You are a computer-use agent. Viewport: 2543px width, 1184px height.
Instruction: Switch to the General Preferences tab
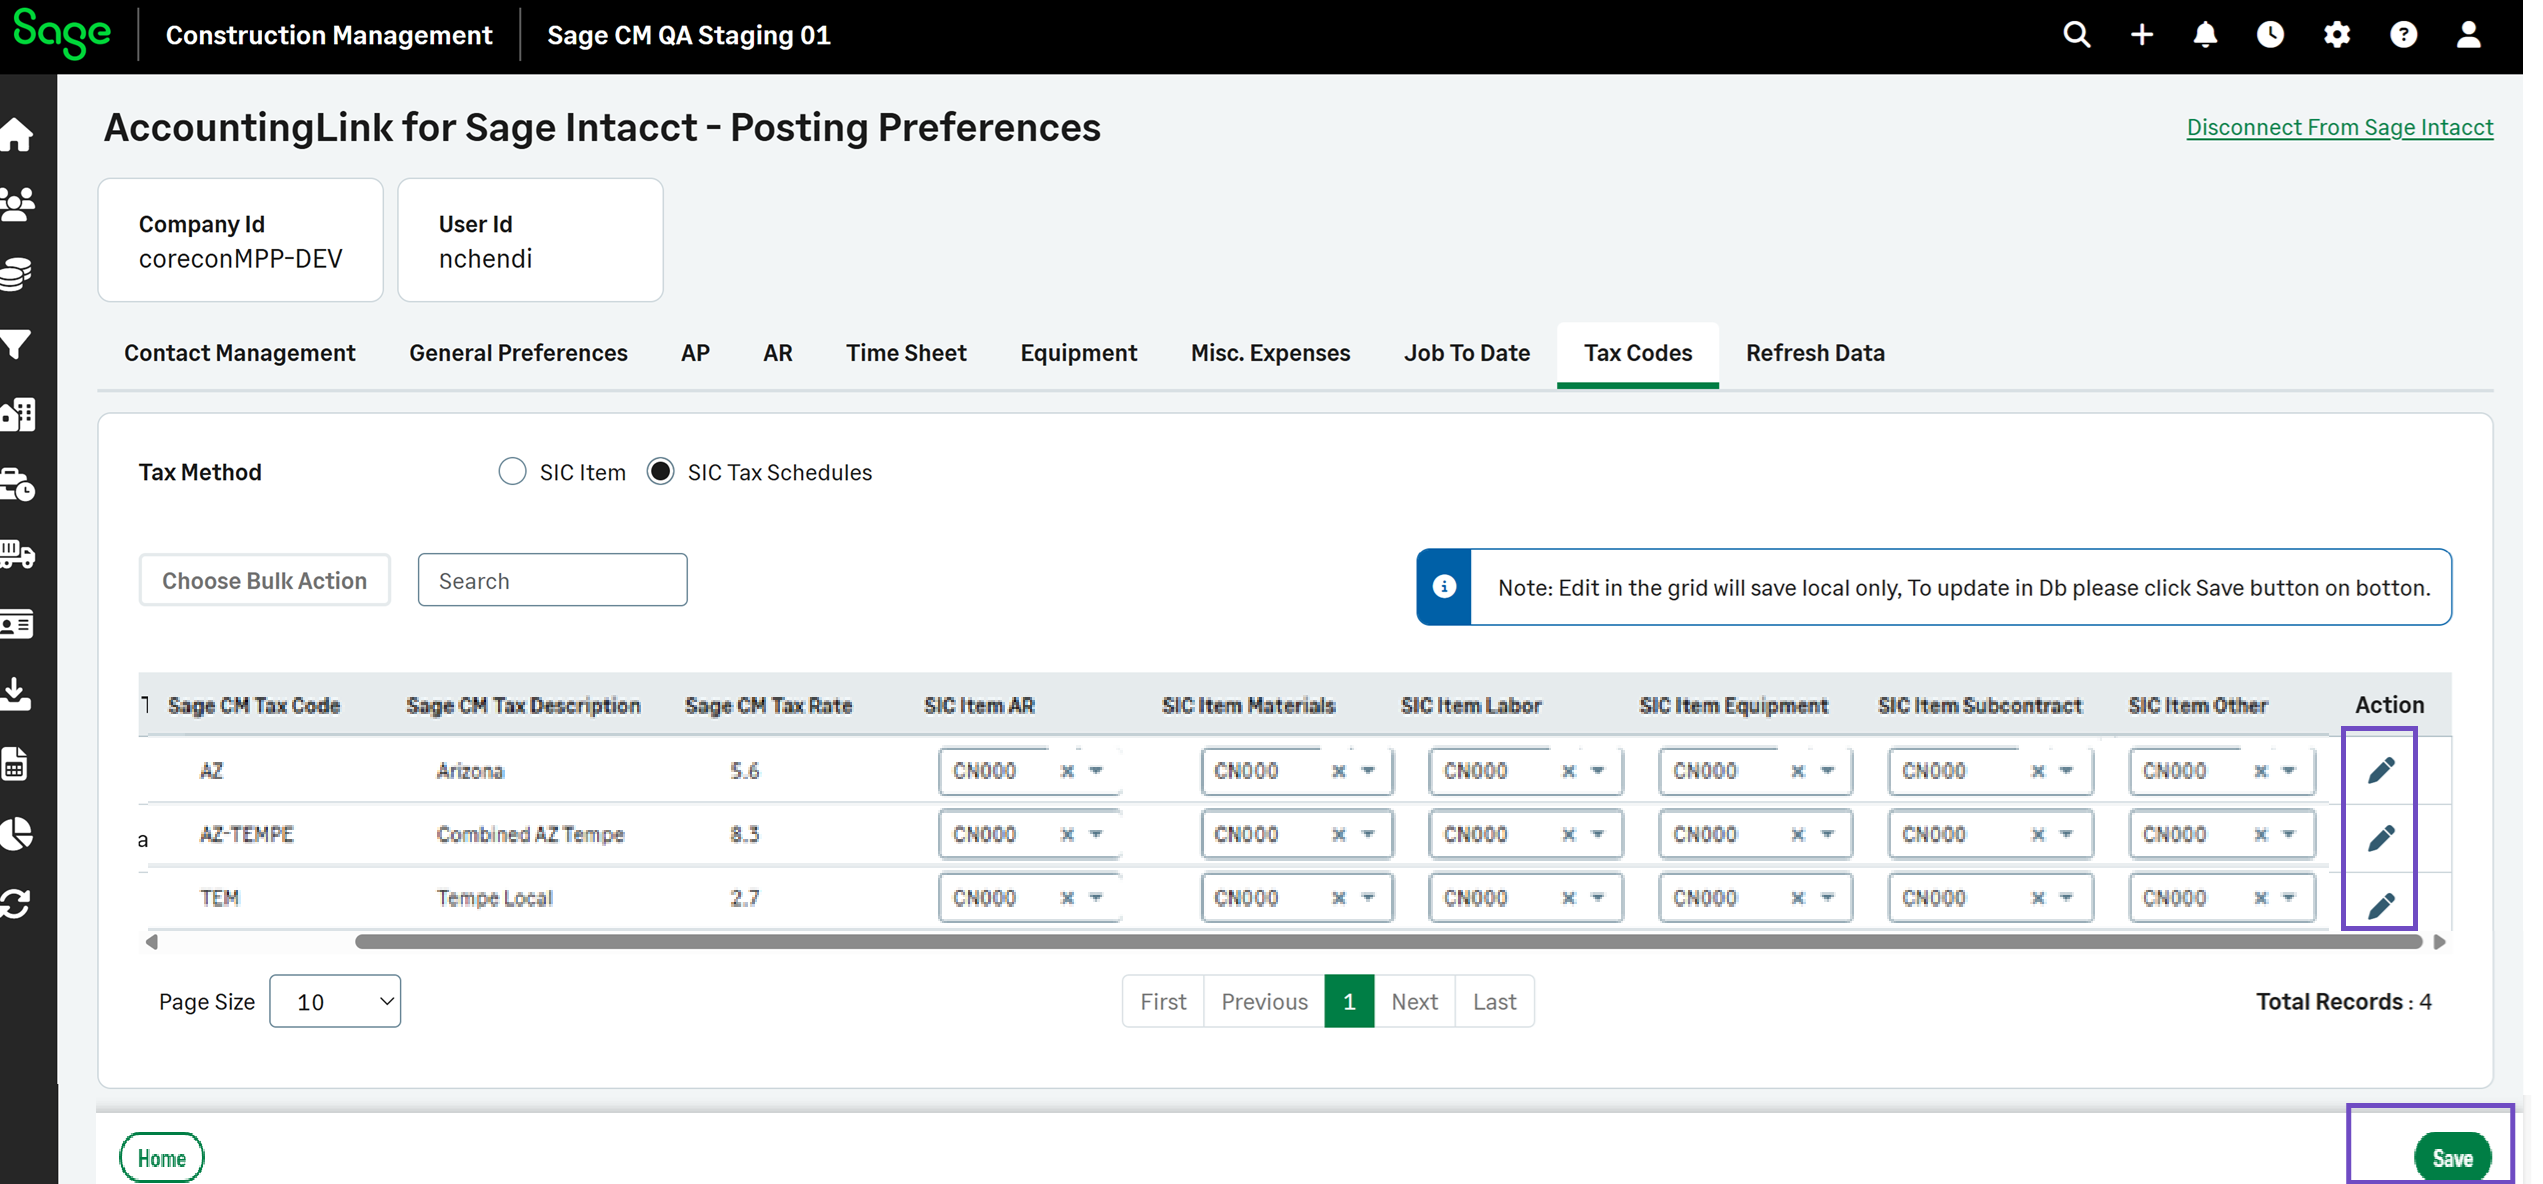(518, 353)
